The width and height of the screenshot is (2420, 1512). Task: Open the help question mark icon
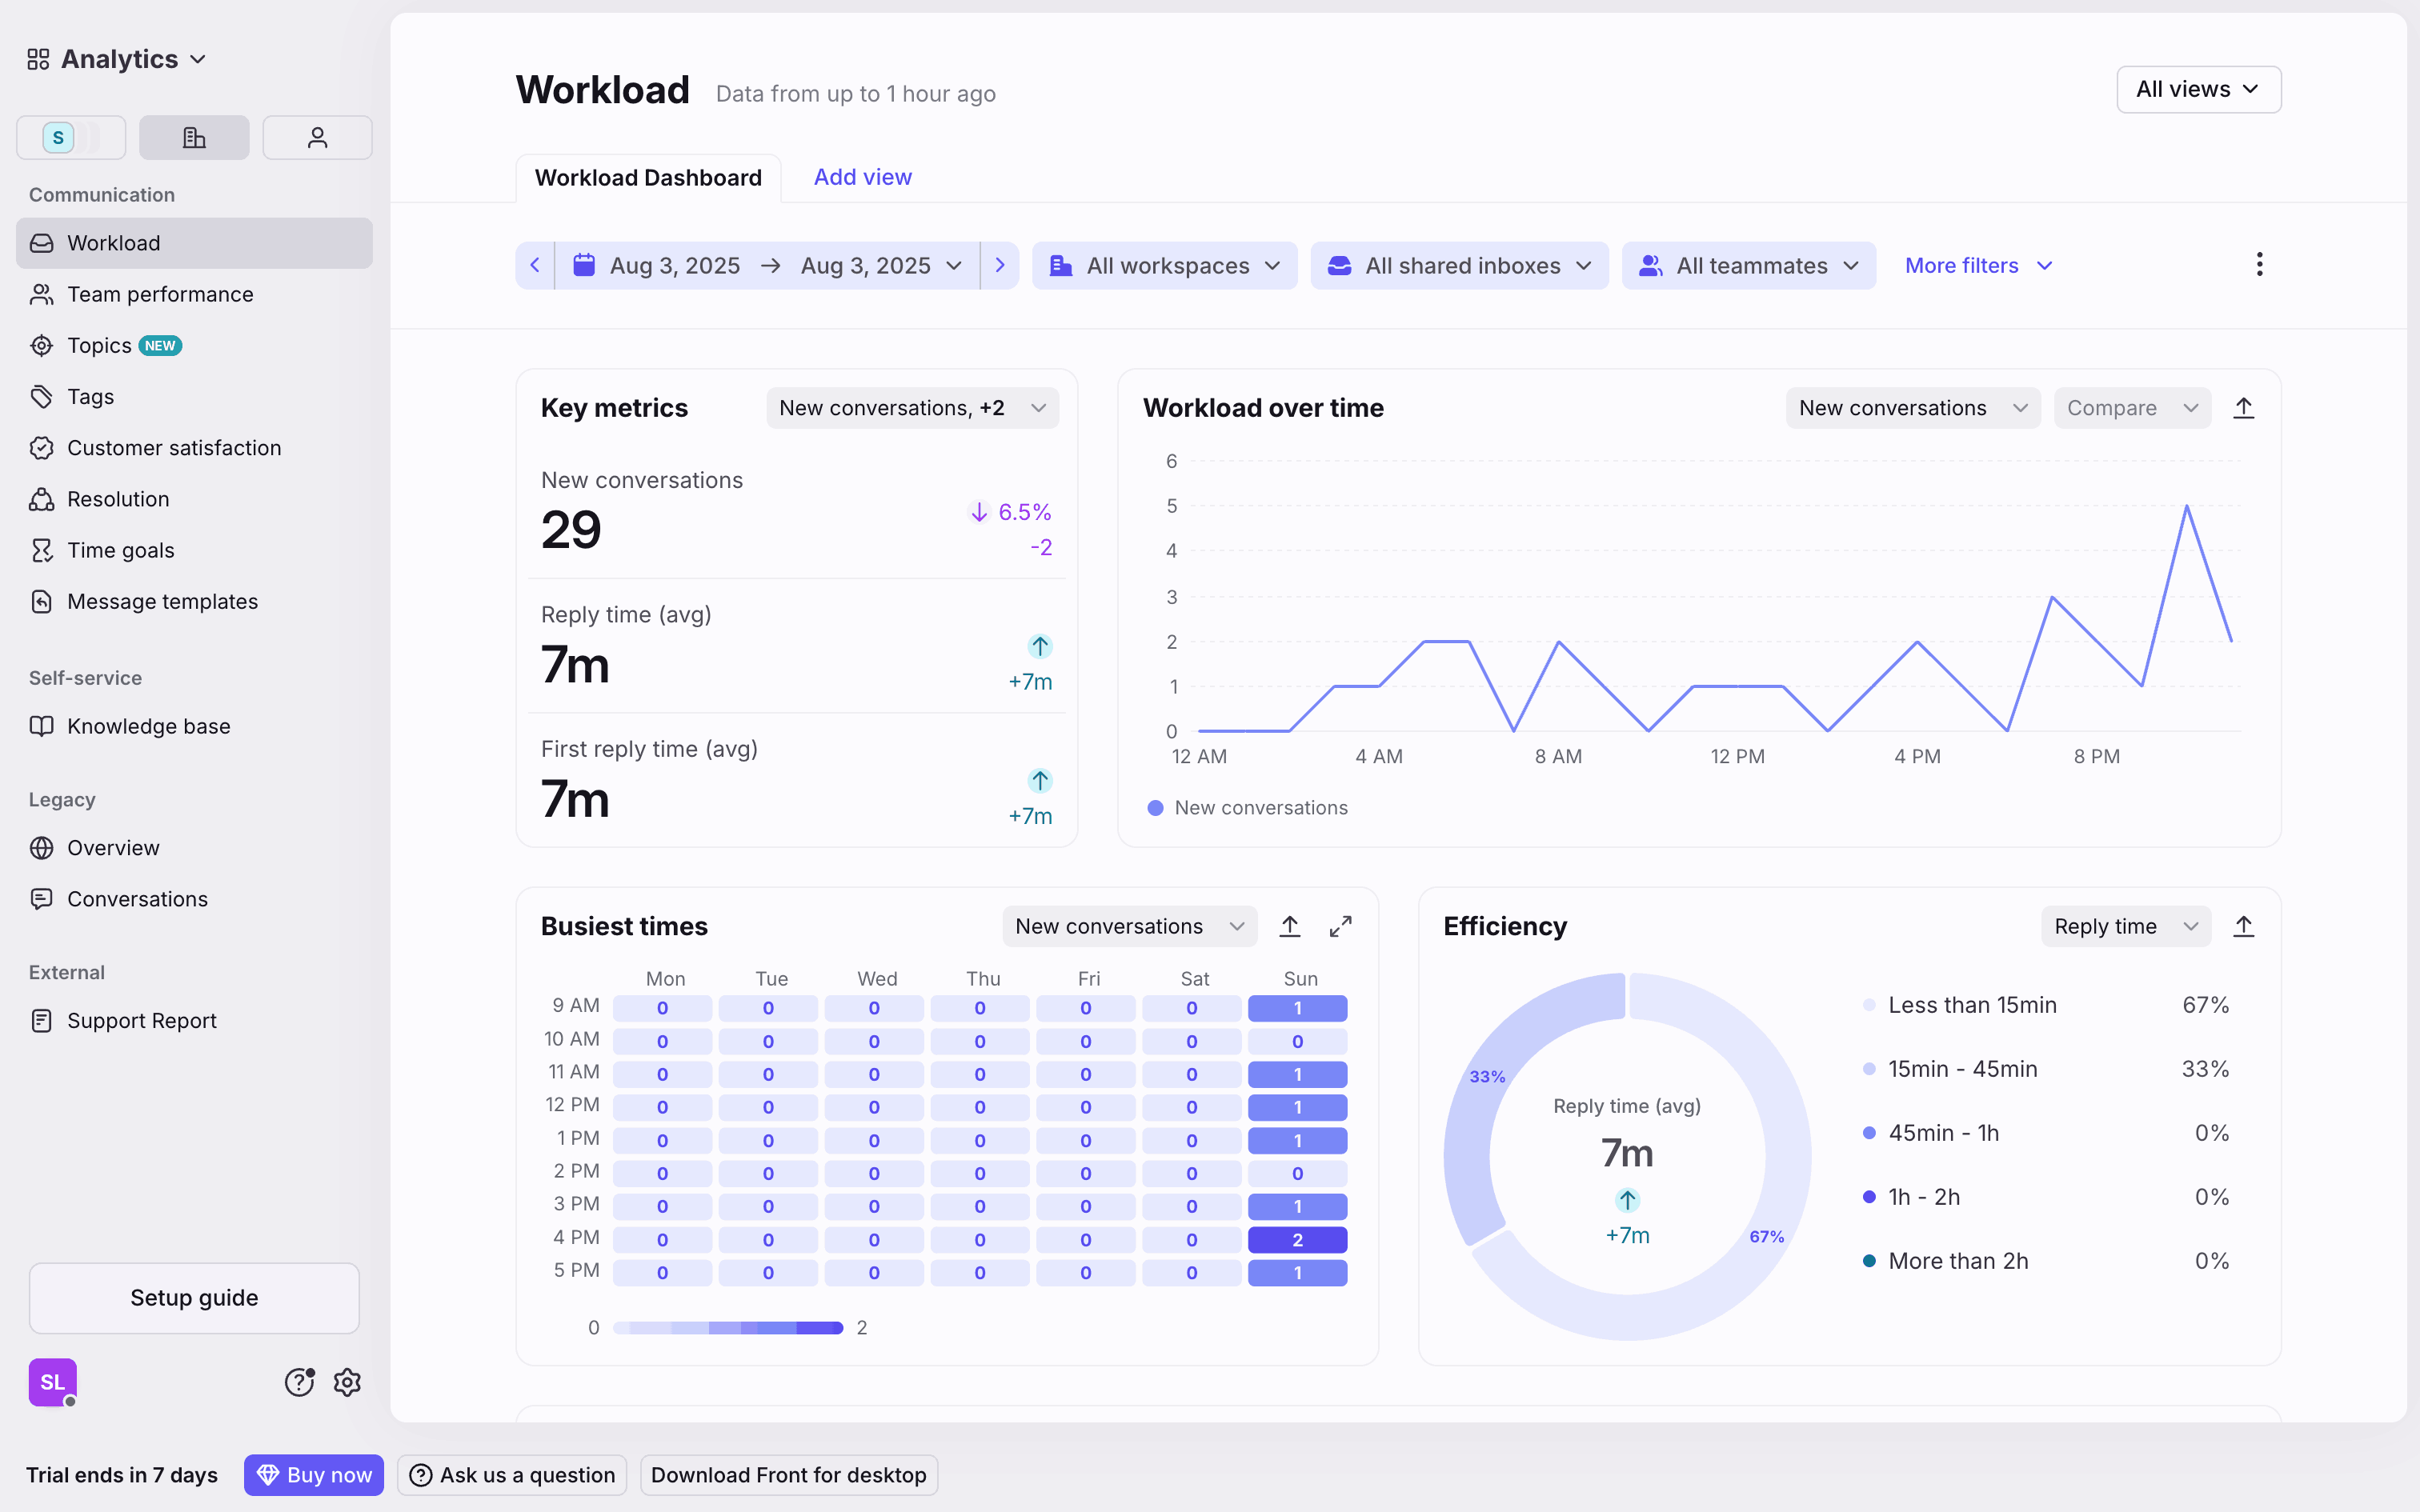click(299, 1382)
